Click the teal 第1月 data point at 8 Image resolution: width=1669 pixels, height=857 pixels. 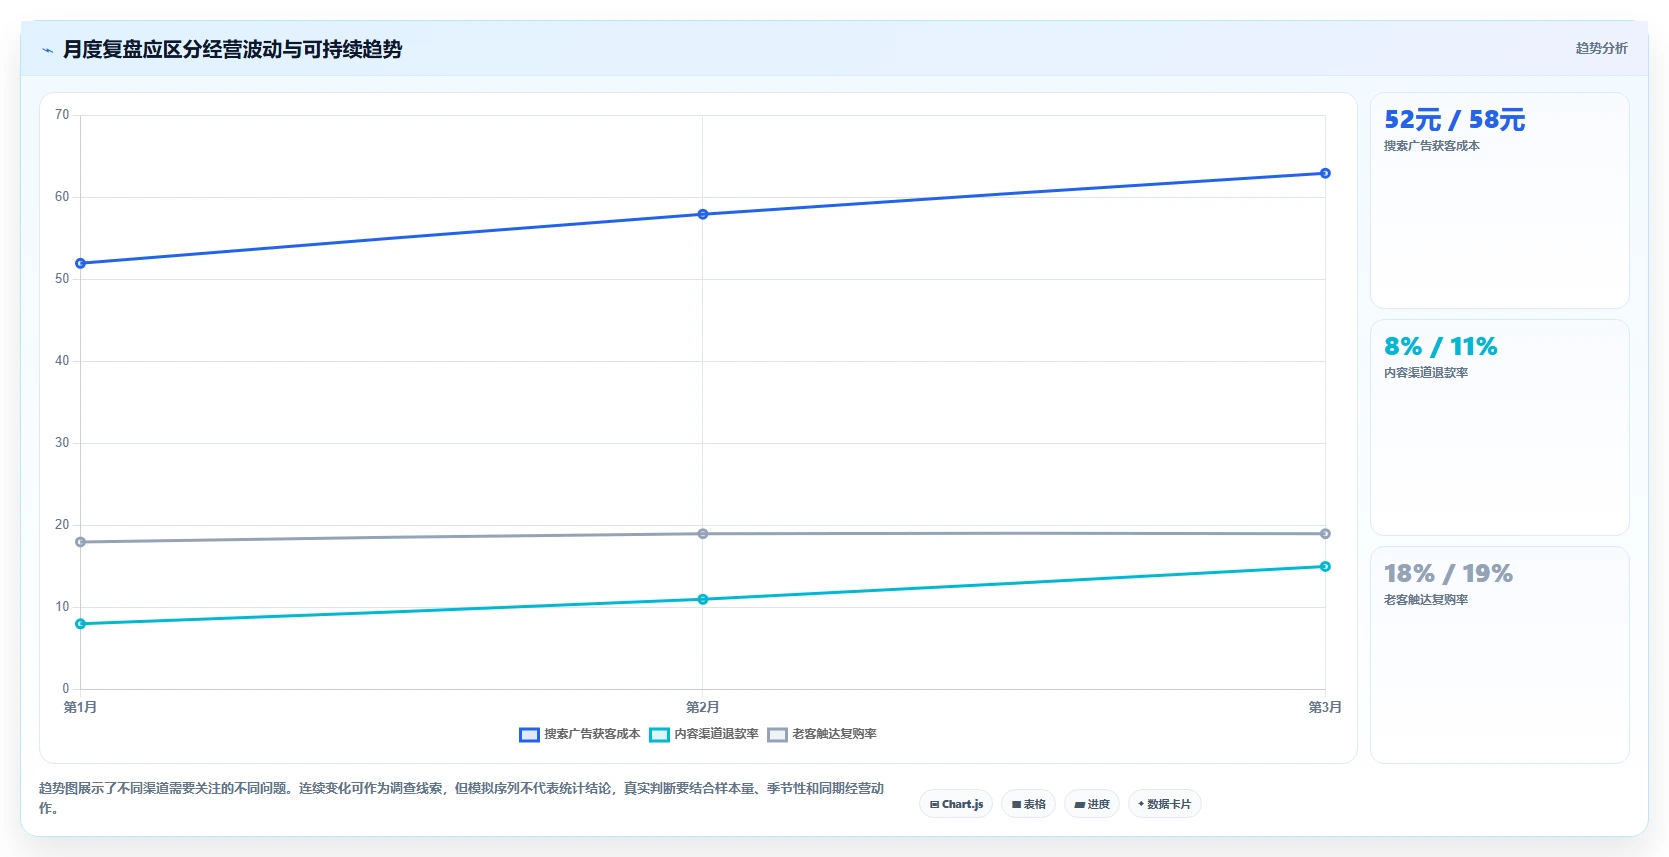tap(81, 624)
